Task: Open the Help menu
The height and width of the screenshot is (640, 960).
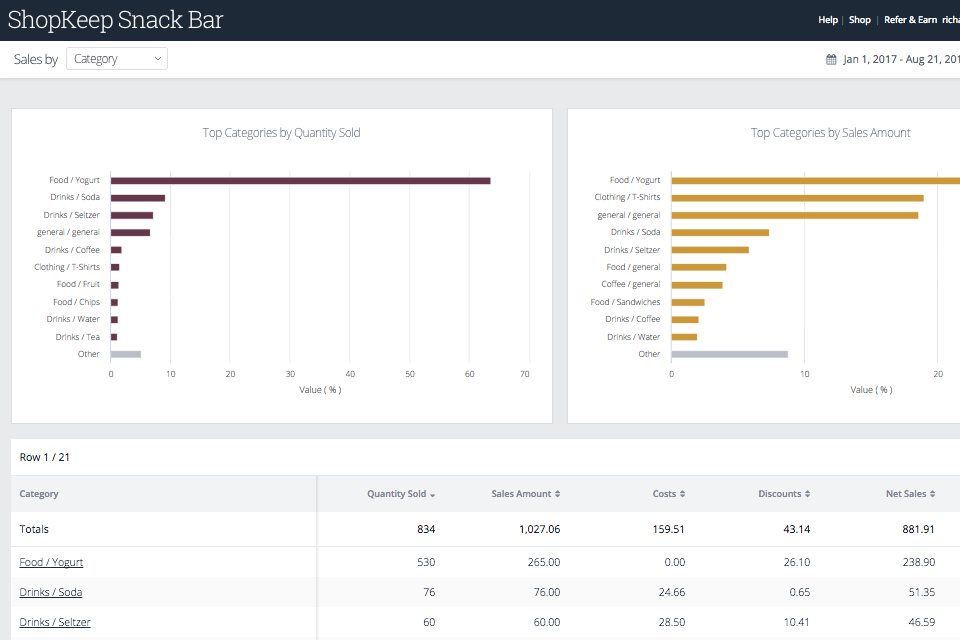Action: point(827,20)
